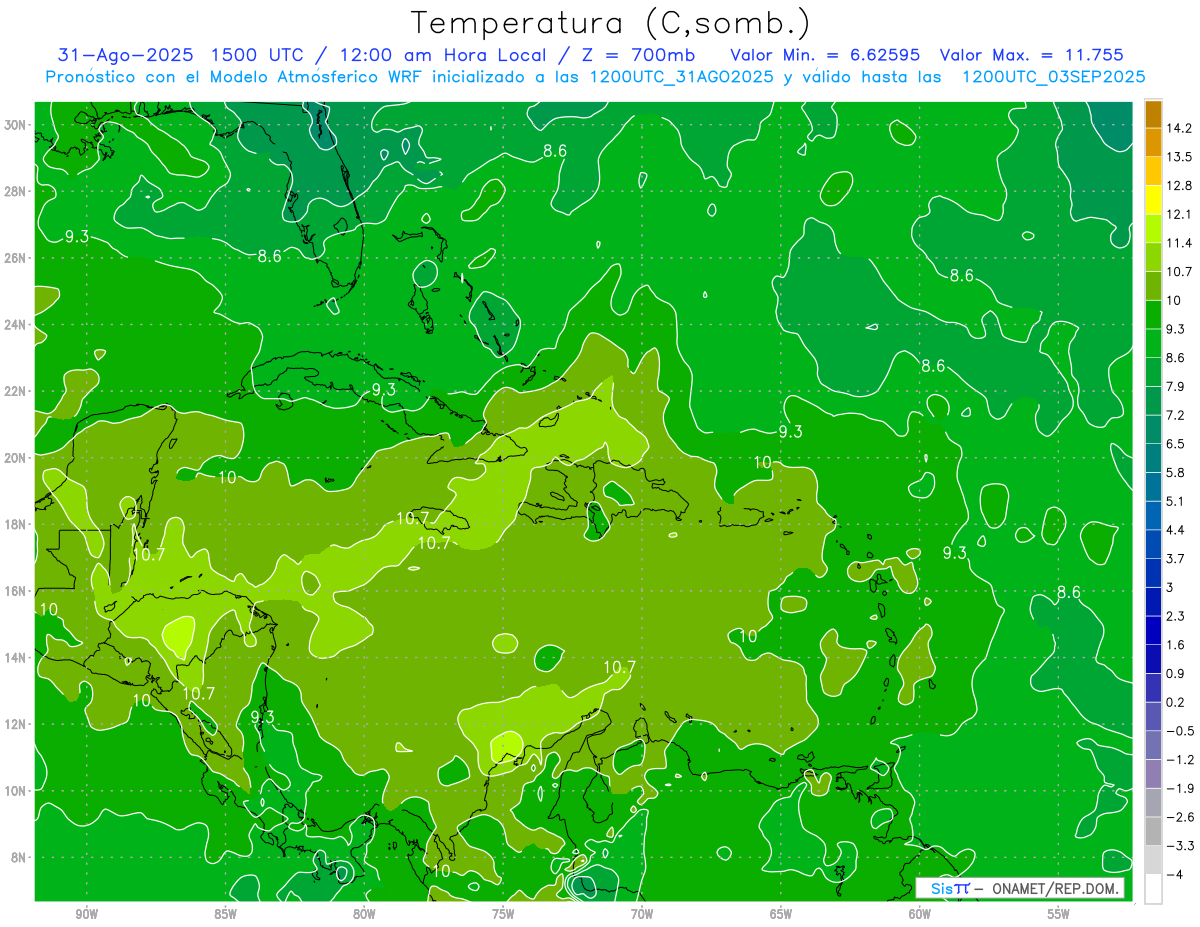Screen dimensions: 1200x927
Task: Click the '14N' latitude axis label
Action: 15,658
